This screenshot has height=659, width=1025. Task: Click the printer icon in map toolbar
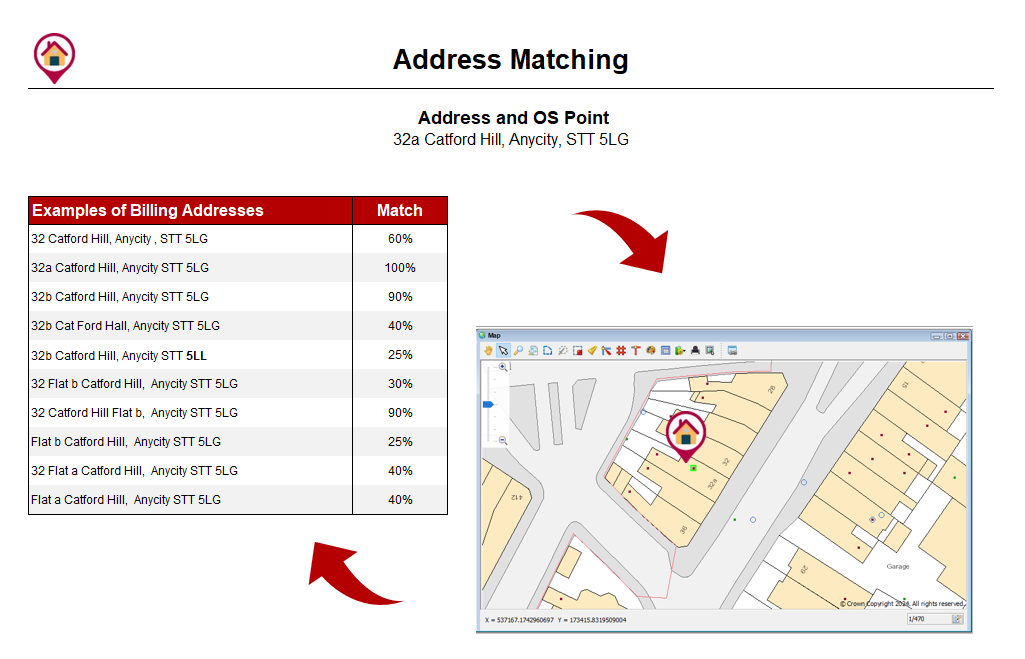[695, 351]
